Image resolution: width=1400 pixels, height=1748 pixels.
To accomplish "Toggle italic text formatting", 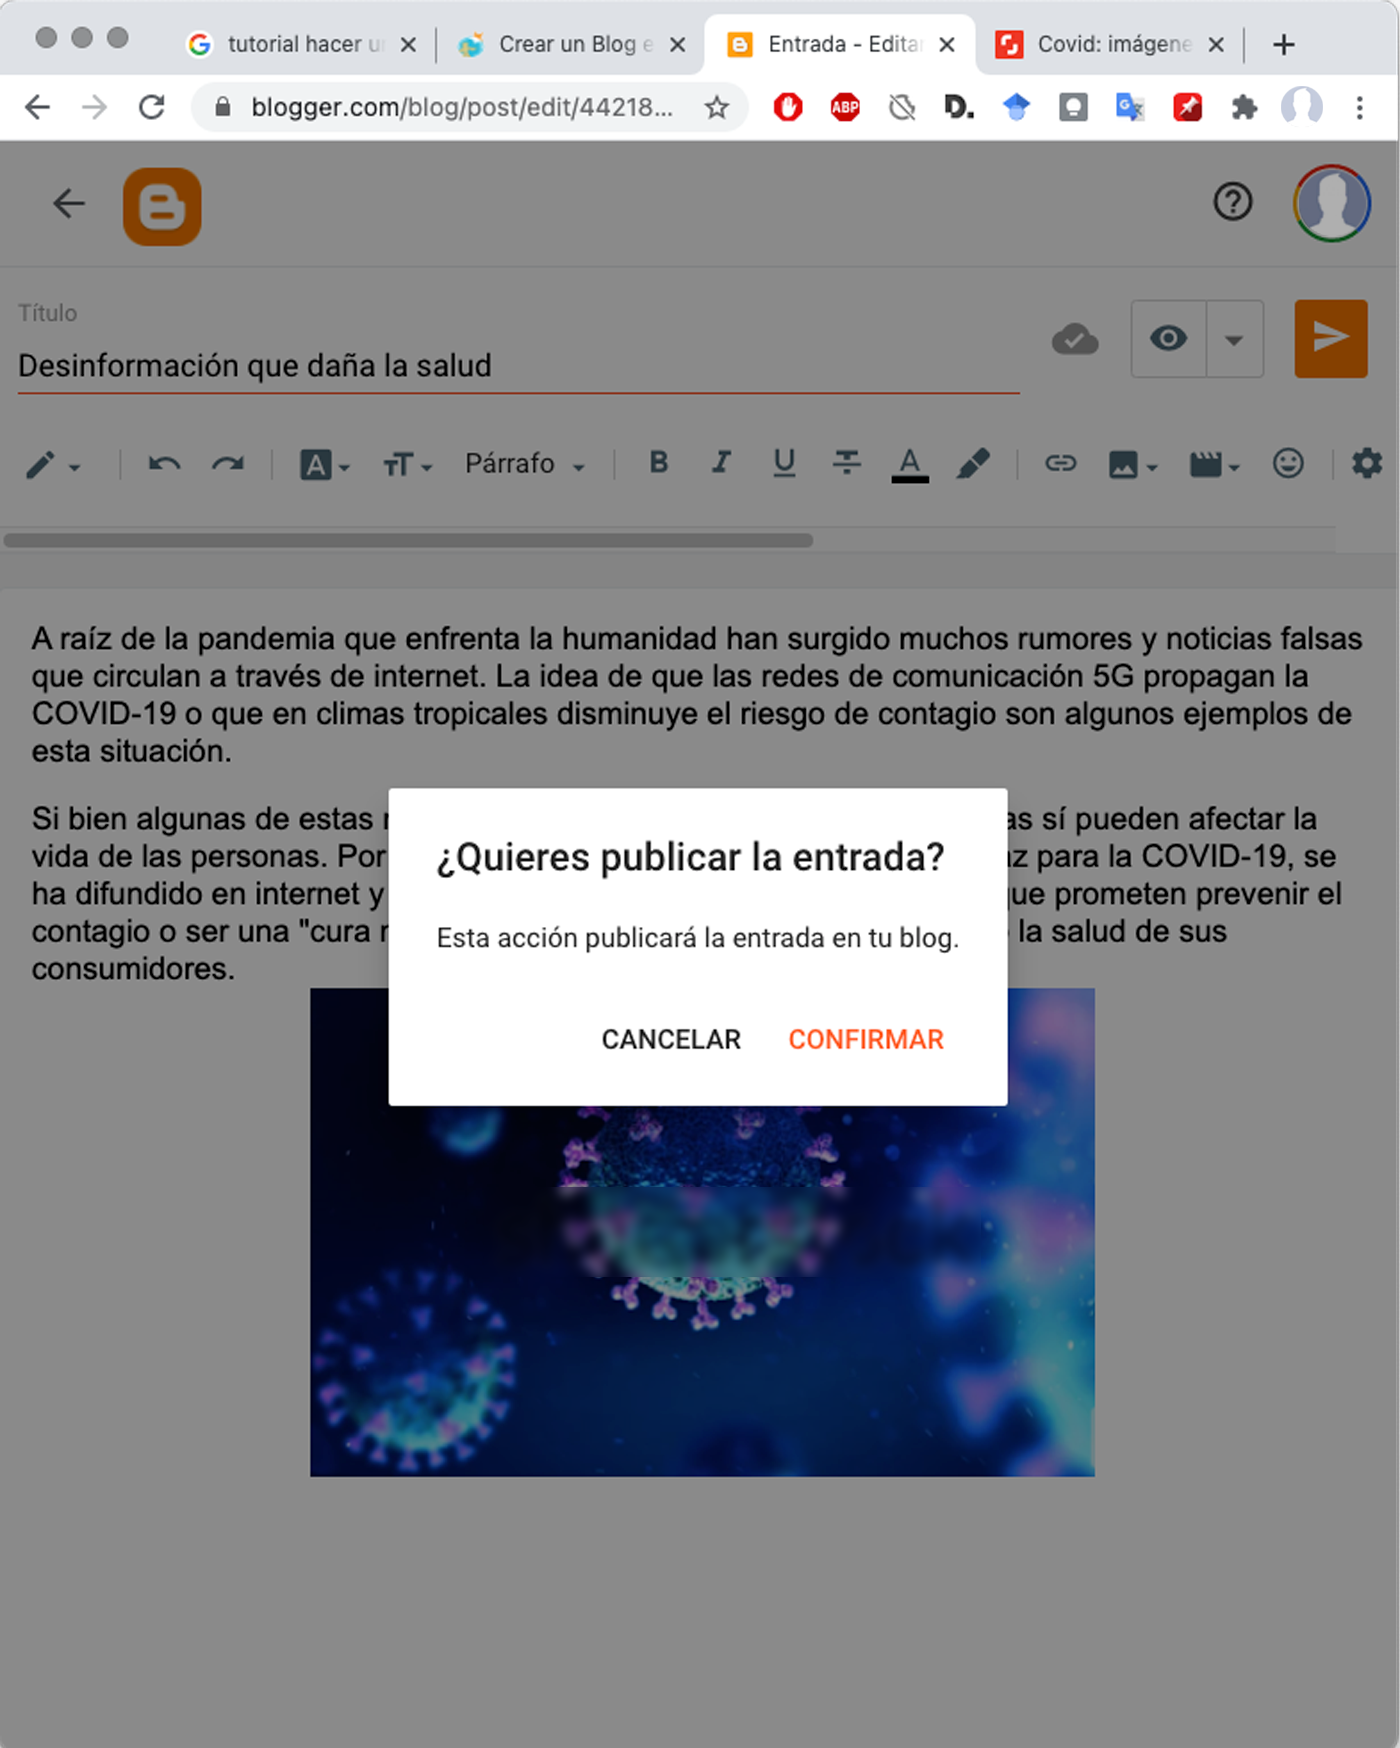I will [721, 462].
